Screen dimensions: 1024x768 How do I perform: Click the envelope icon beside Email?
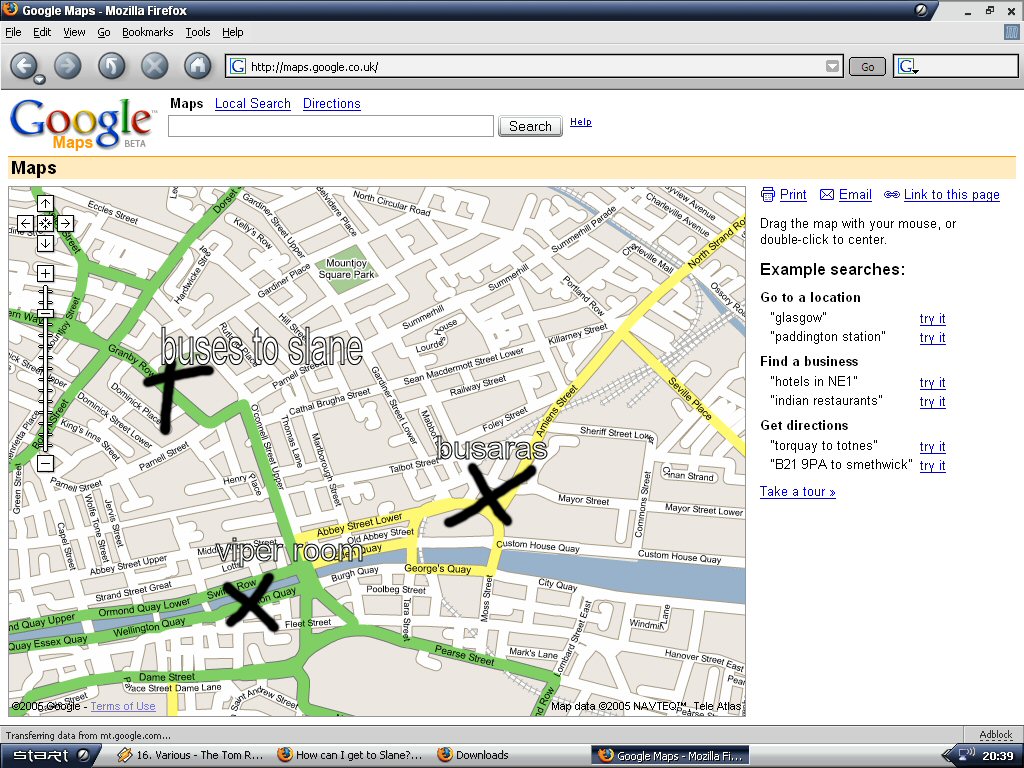[827, 195]
